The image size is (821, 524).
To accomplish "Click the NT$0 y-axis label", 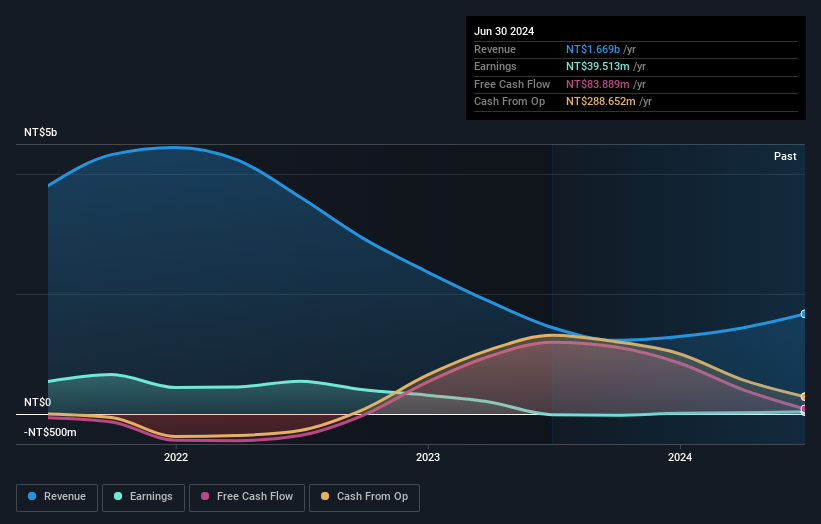I will [x=38, y=402].
